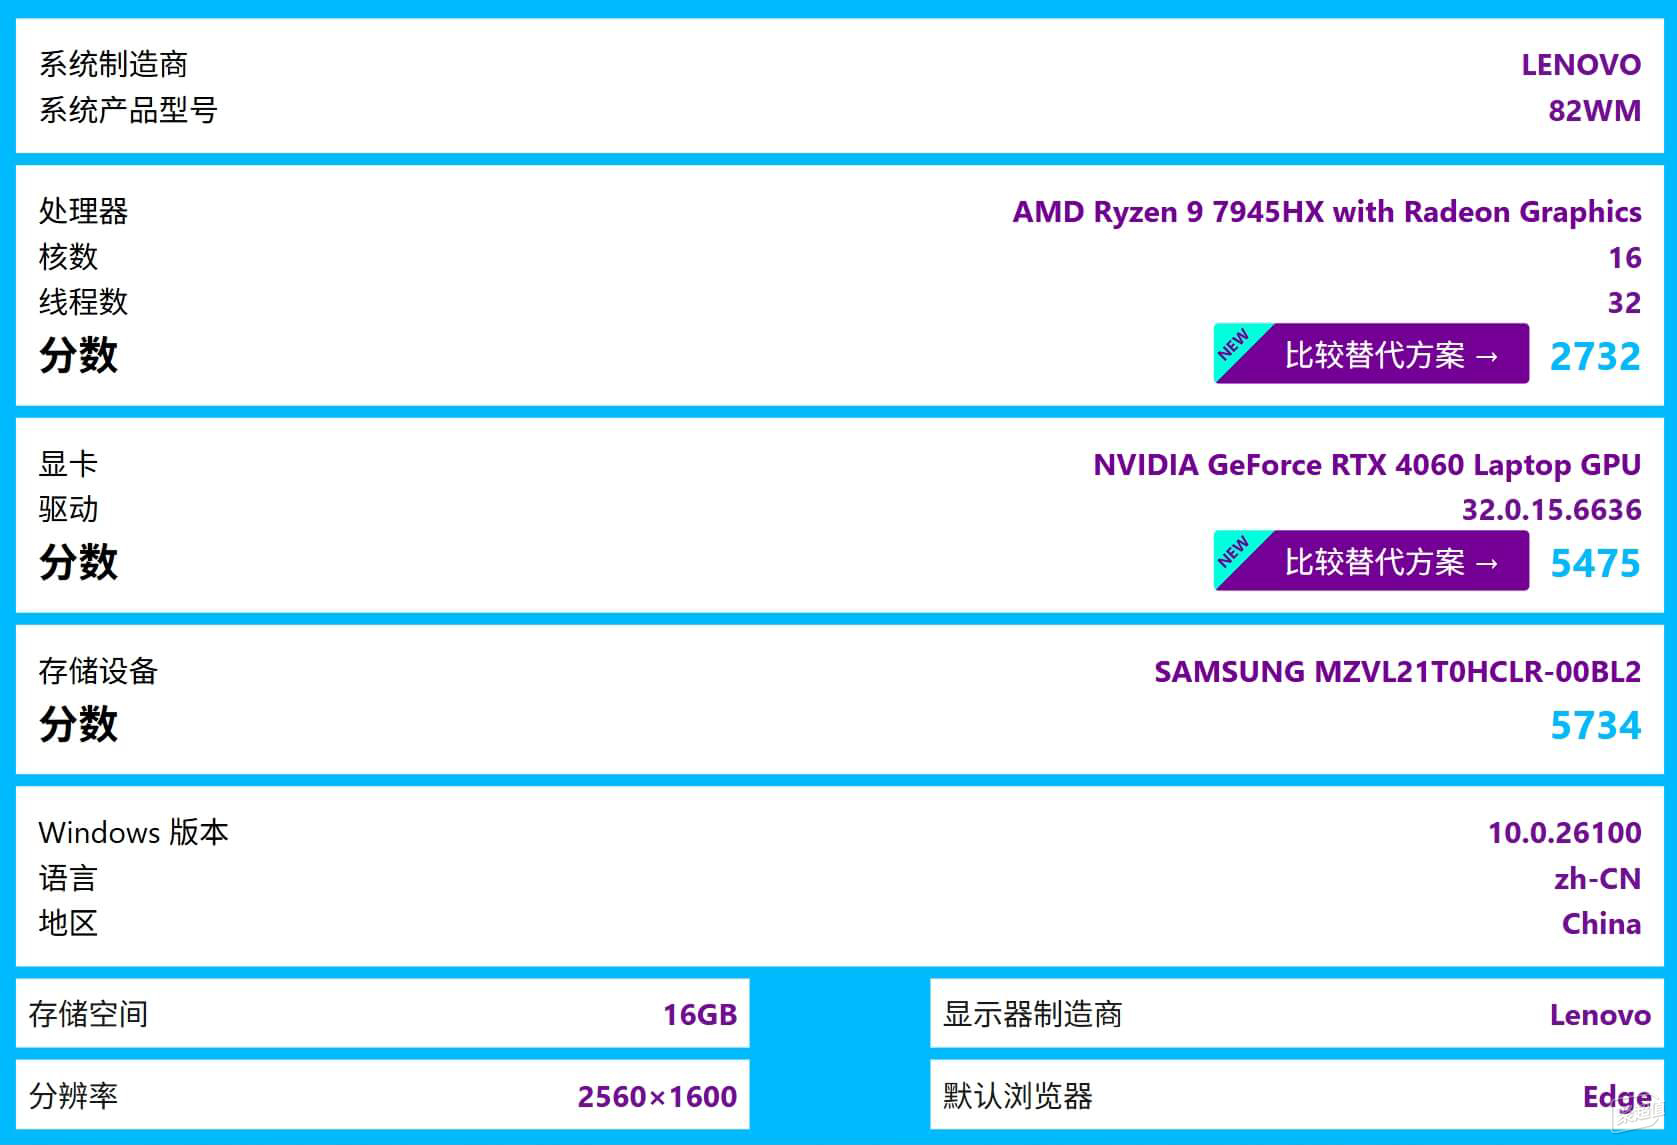The image size is (1677, 1145).
Task: Click the Edge default browser value
Action: click(1617, 1097)
